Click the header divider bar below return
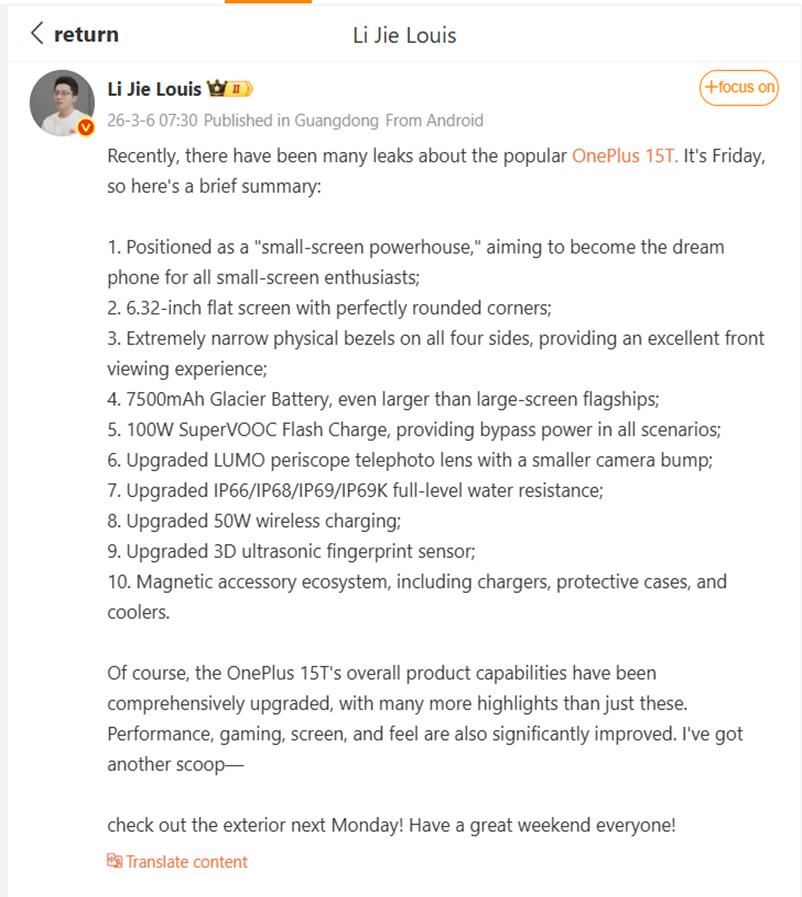Viewport: 802px width, 897px height. pyautogui.click(x=401, y=62)
